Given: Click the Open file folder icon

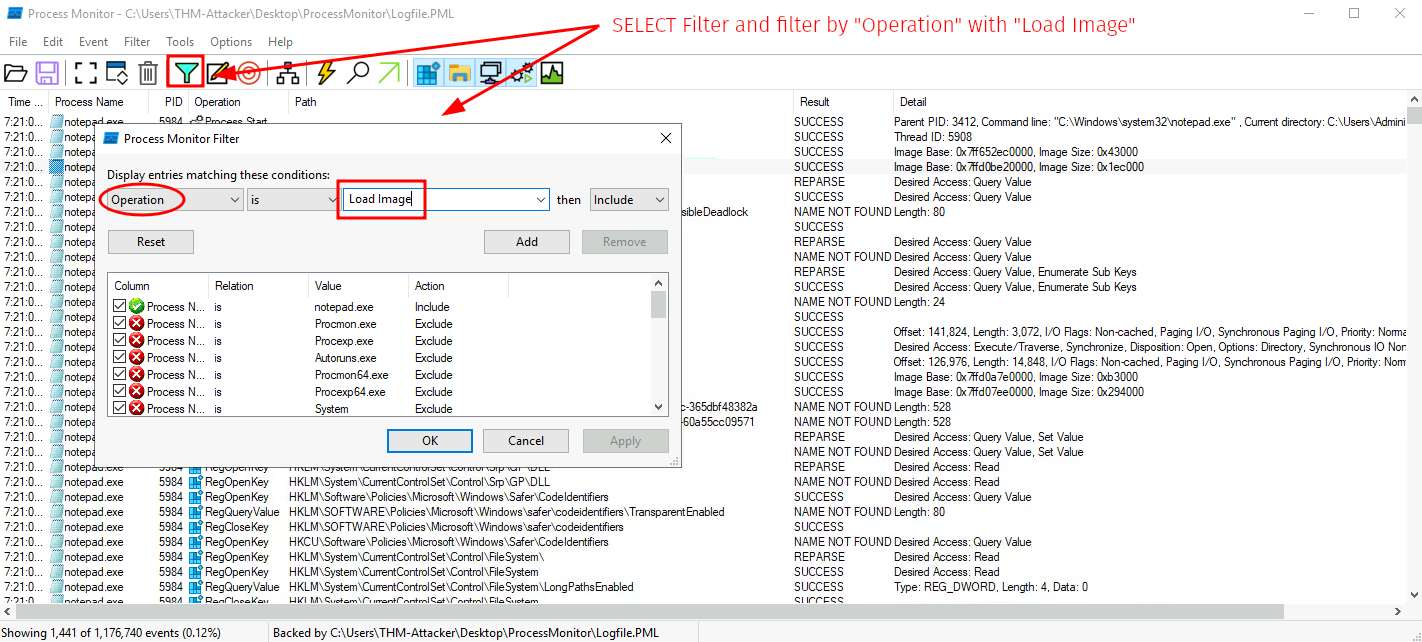Looking at the screenshot, I should 16,73.
